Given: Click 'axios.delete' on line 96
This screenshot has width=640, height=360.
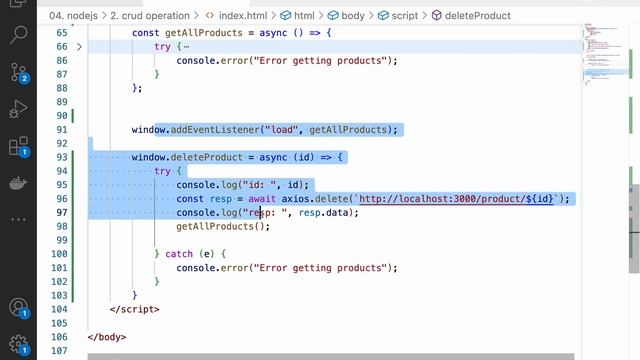Looking at the screenshot, I should 315,199.
